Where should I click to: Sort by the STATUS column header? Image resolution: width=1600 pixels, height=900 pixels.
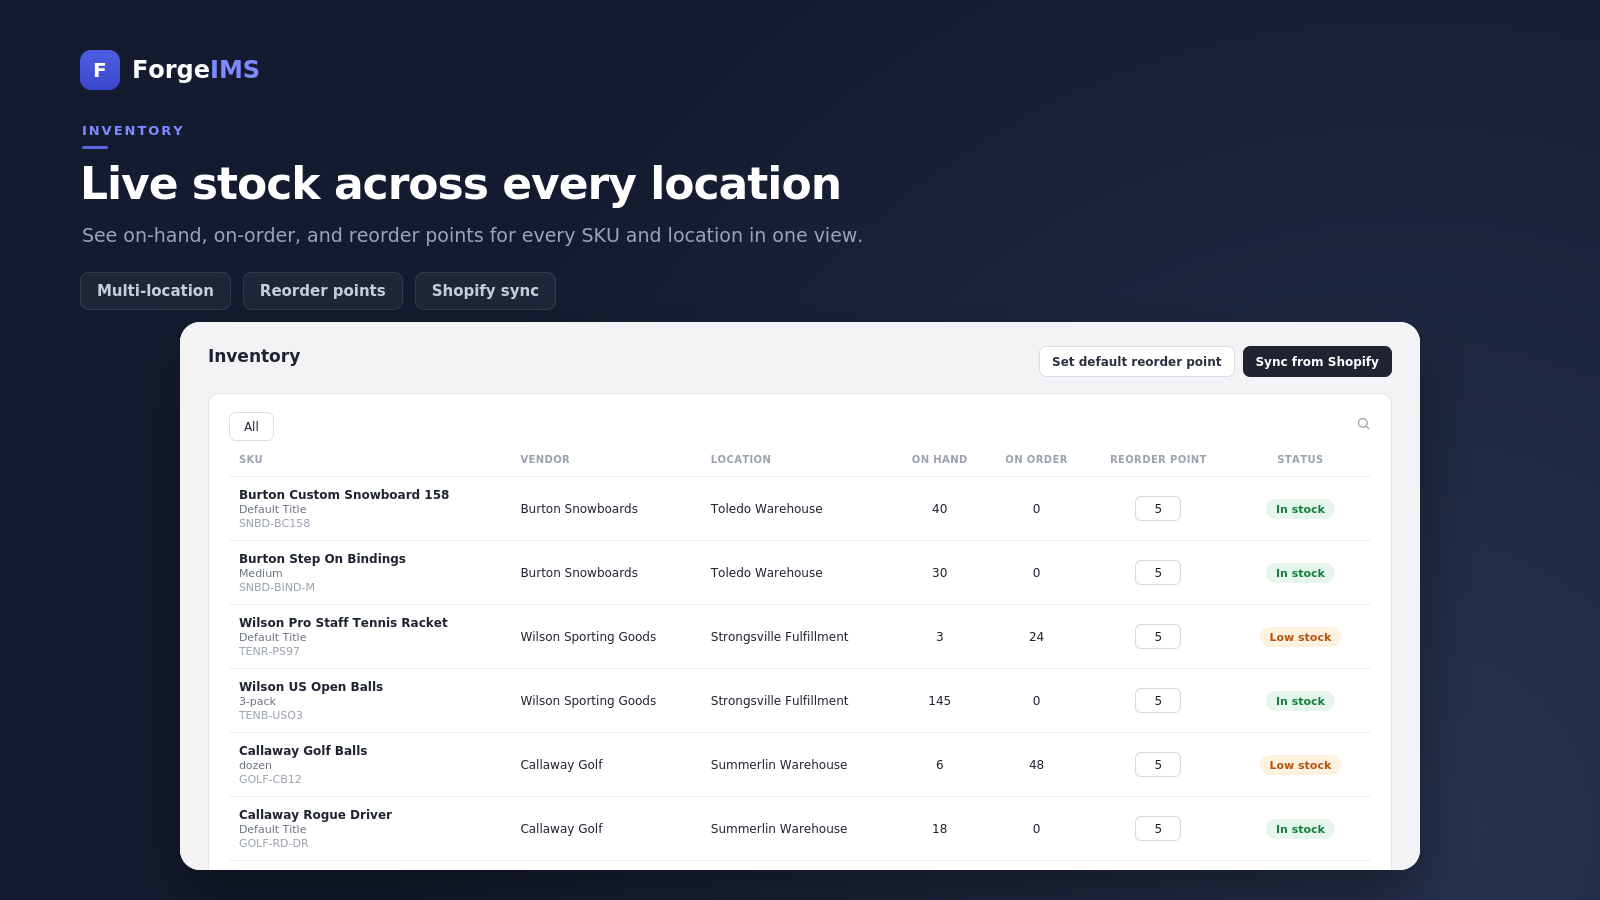click(1300, 460)
